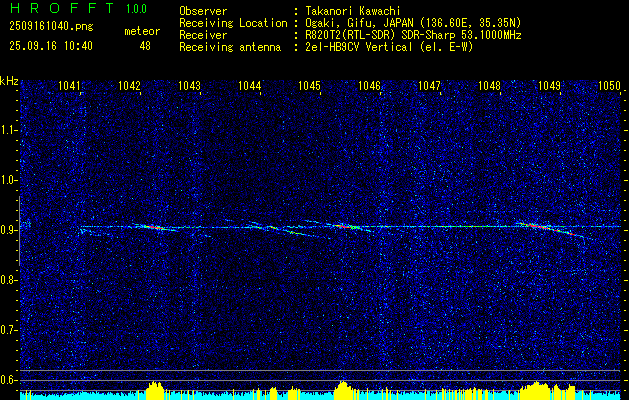Select the 1045 time axis label
This screenshot has height=400, width=629.
pos(310,86)
